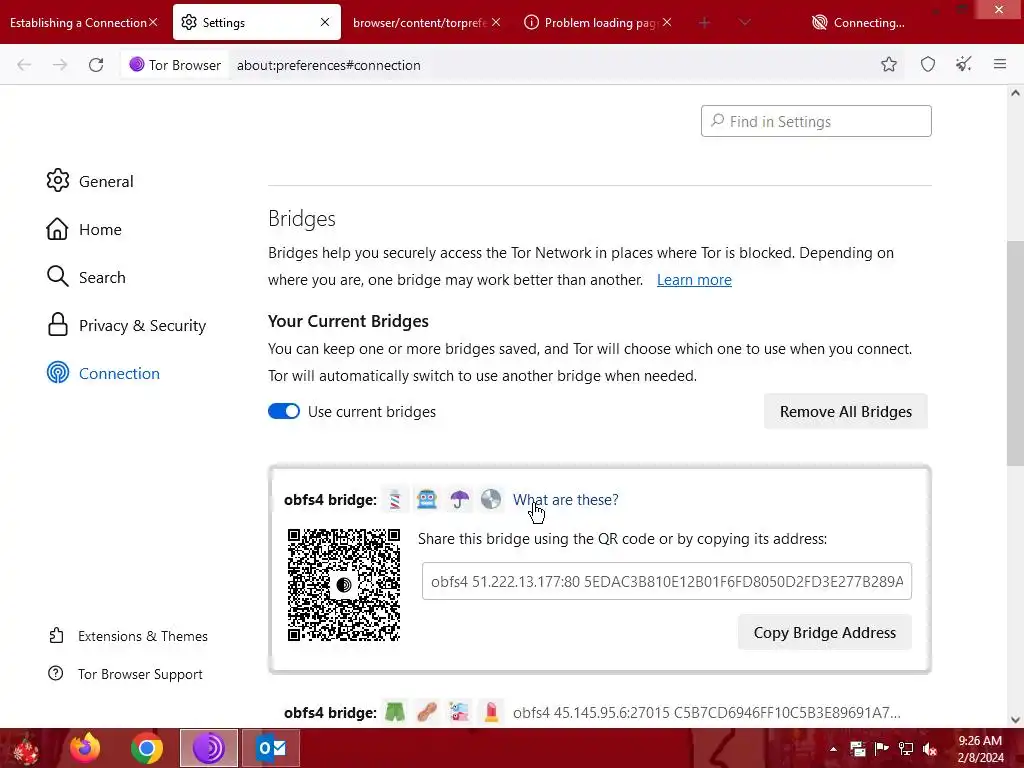
Task: Expand the list all tabs chevron
Action: click(744, 23)
